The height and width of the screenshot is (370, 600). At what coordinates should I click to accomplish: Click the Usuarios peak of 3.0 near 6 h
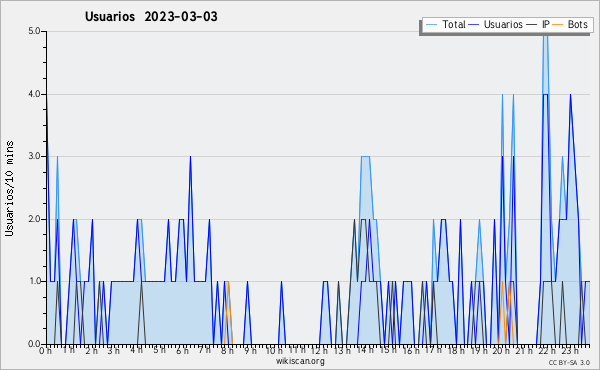pyautogui.click(x=190, y=158)
